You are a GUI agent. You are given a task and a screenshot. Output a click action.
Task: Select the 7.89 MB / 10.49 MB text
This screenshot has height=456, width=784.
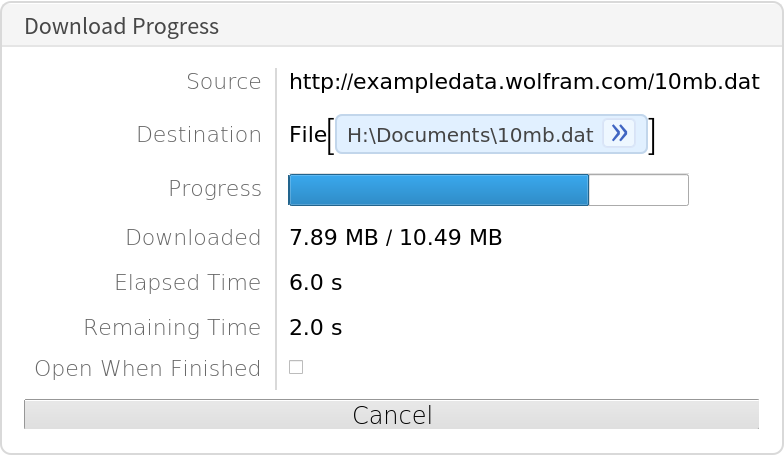[x=395, y=238]
